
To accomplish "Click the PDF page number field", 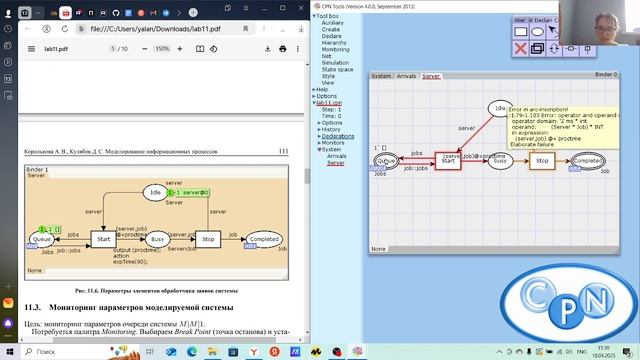I will (113, 49).
